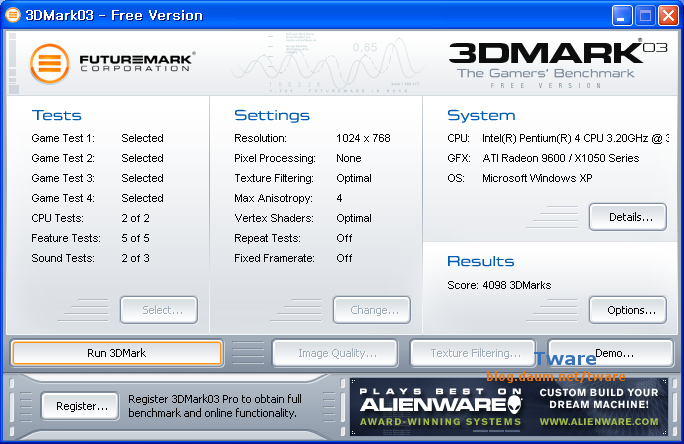Click the System section heading

tap(481, 115)
